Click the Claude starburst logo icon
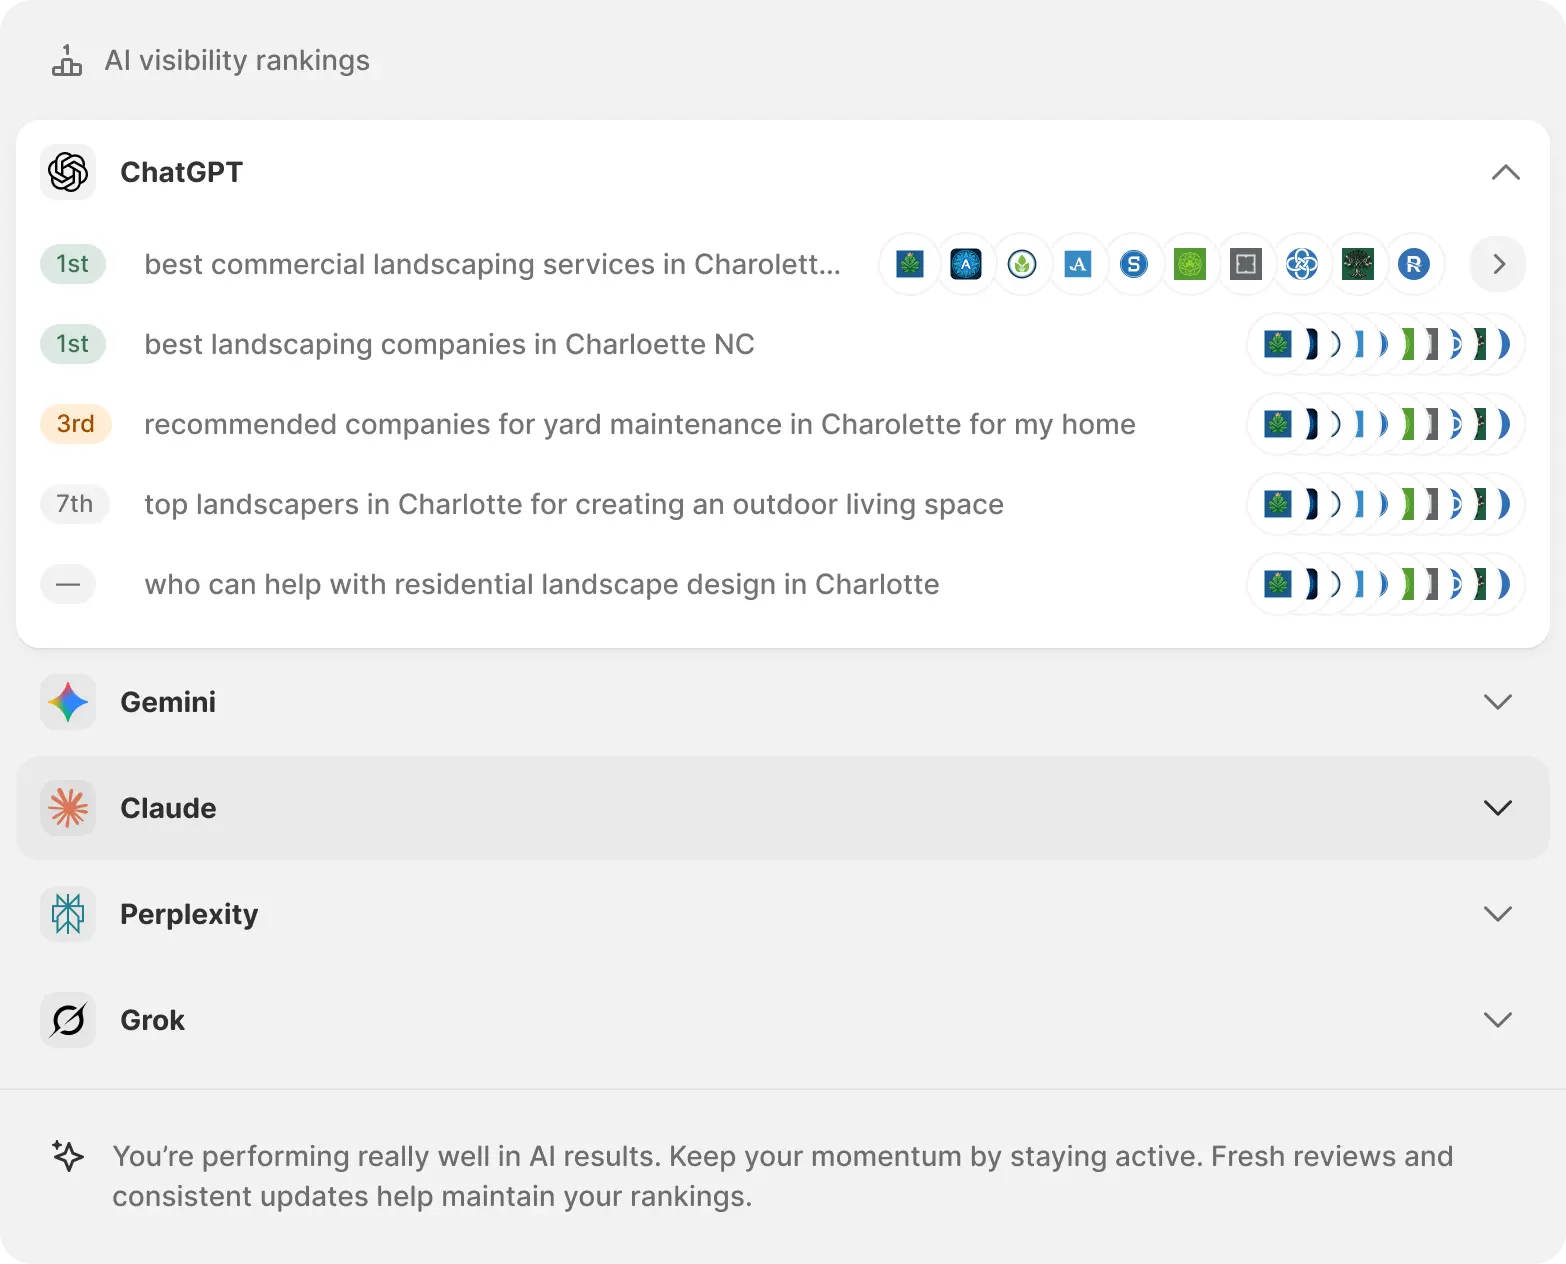 click(x=68, y=808)
